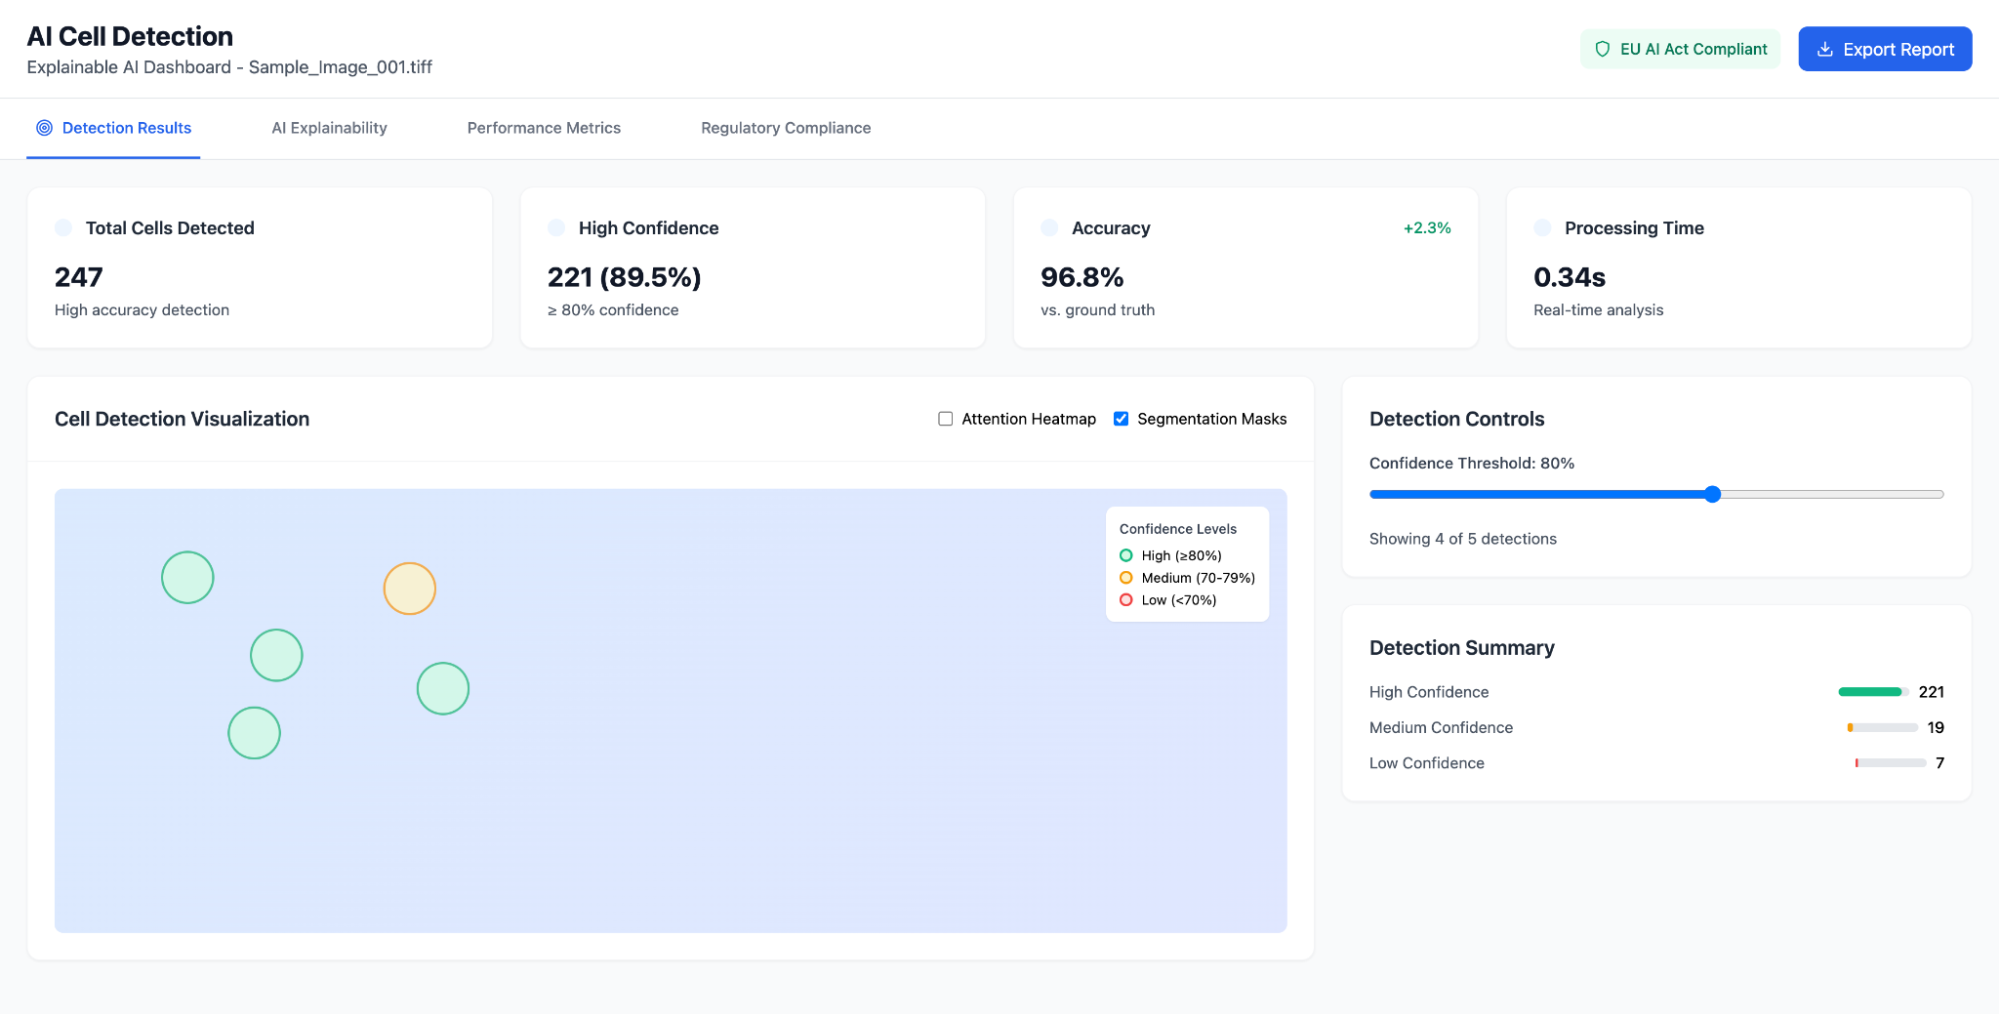Switch to the AI Explainability tab
The image size is (1999, 1015).
click(329, 128)
